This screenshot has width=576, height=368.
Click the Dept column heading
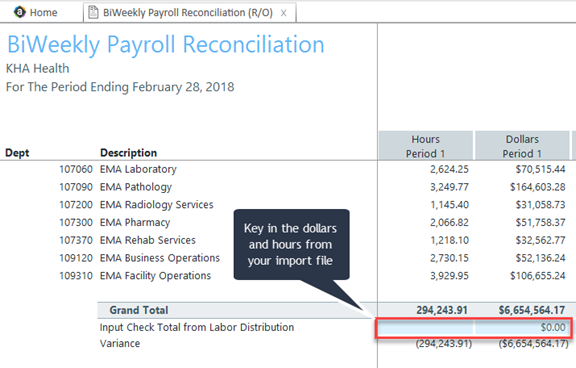17,153
